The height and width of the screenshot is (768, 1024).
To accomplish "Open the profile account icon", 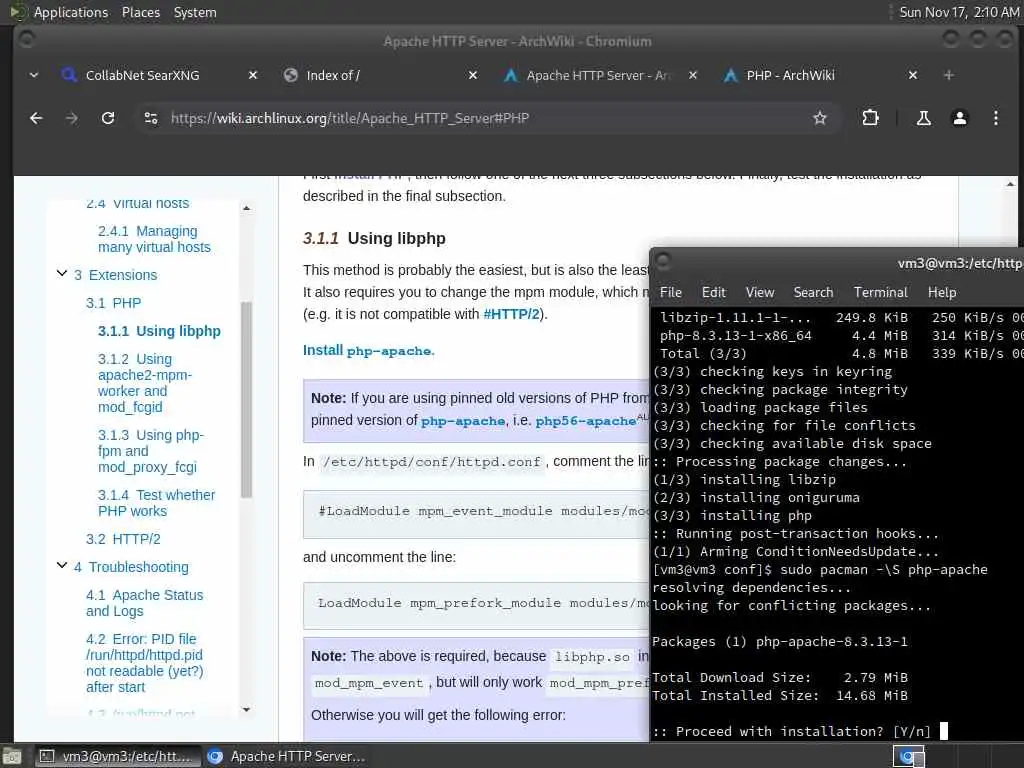I will tap(960, 118).
